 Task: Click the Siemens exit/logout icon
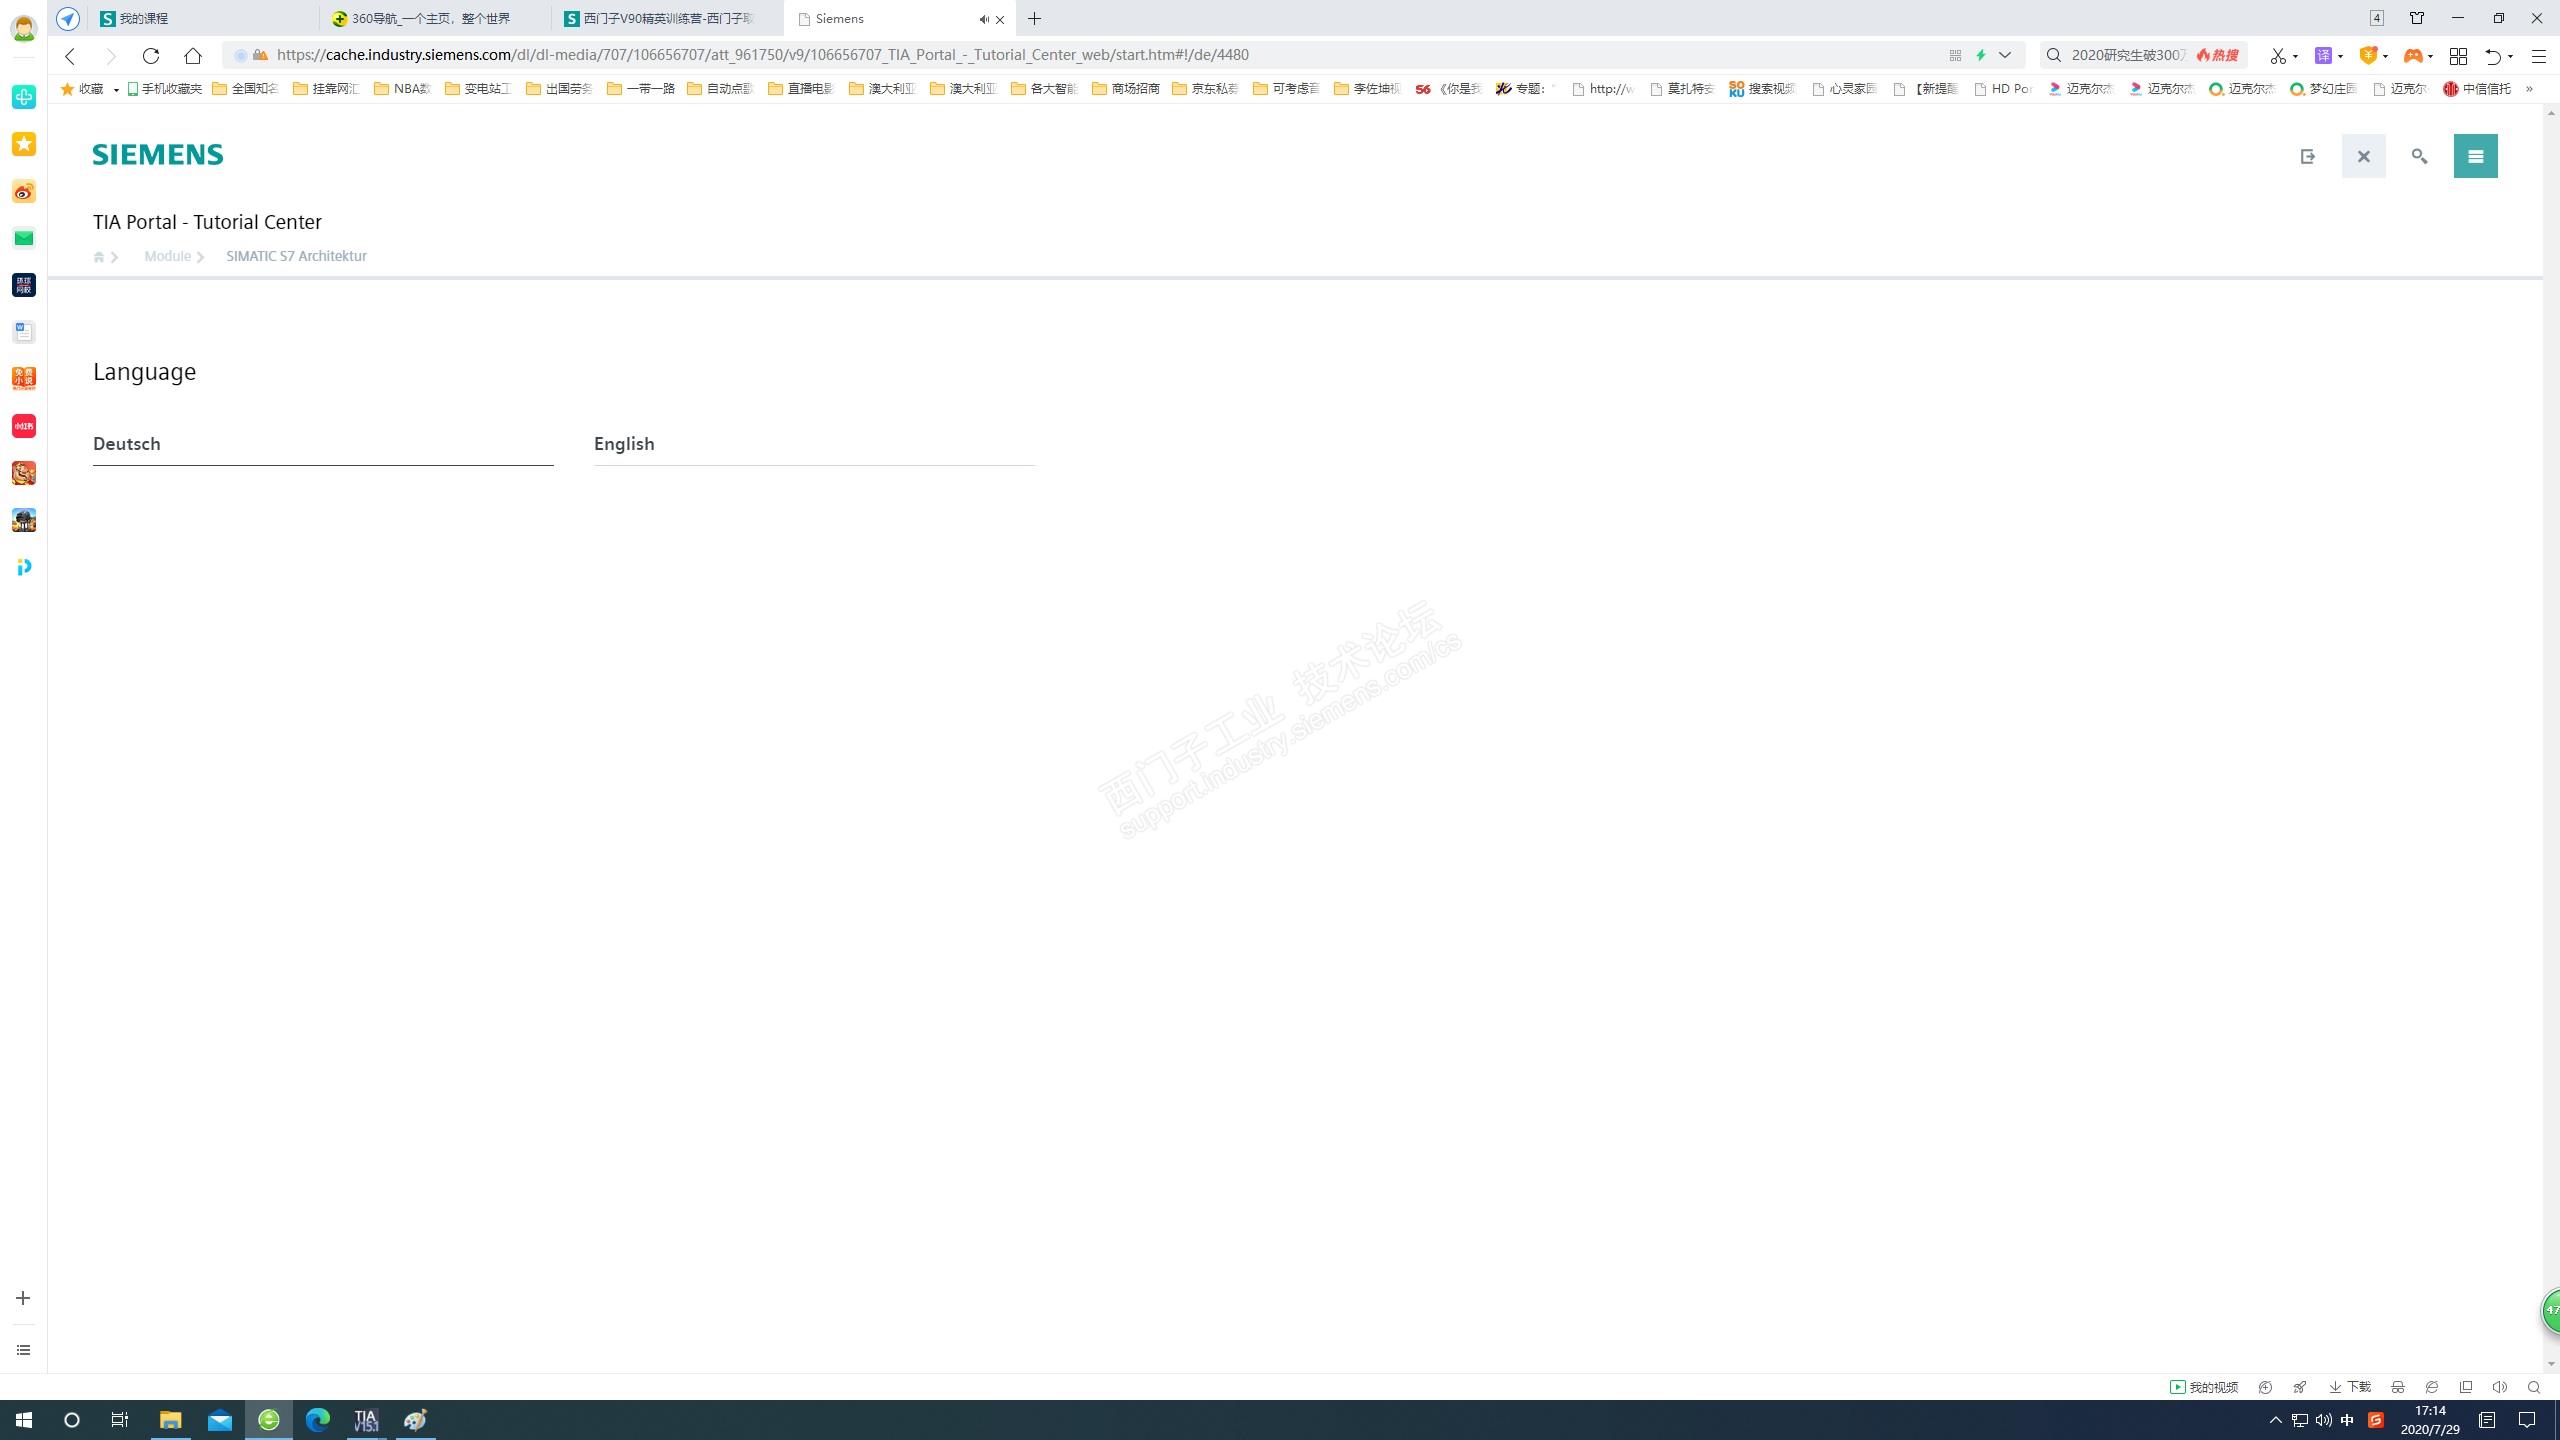[2307, 156]
